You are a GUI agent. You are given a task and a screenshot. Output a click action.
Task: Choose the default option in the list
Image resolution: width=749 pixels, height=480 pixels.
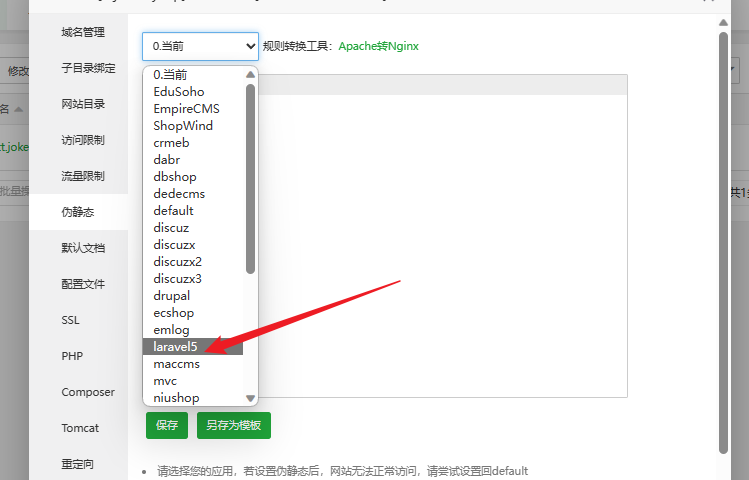click(174, 211)
